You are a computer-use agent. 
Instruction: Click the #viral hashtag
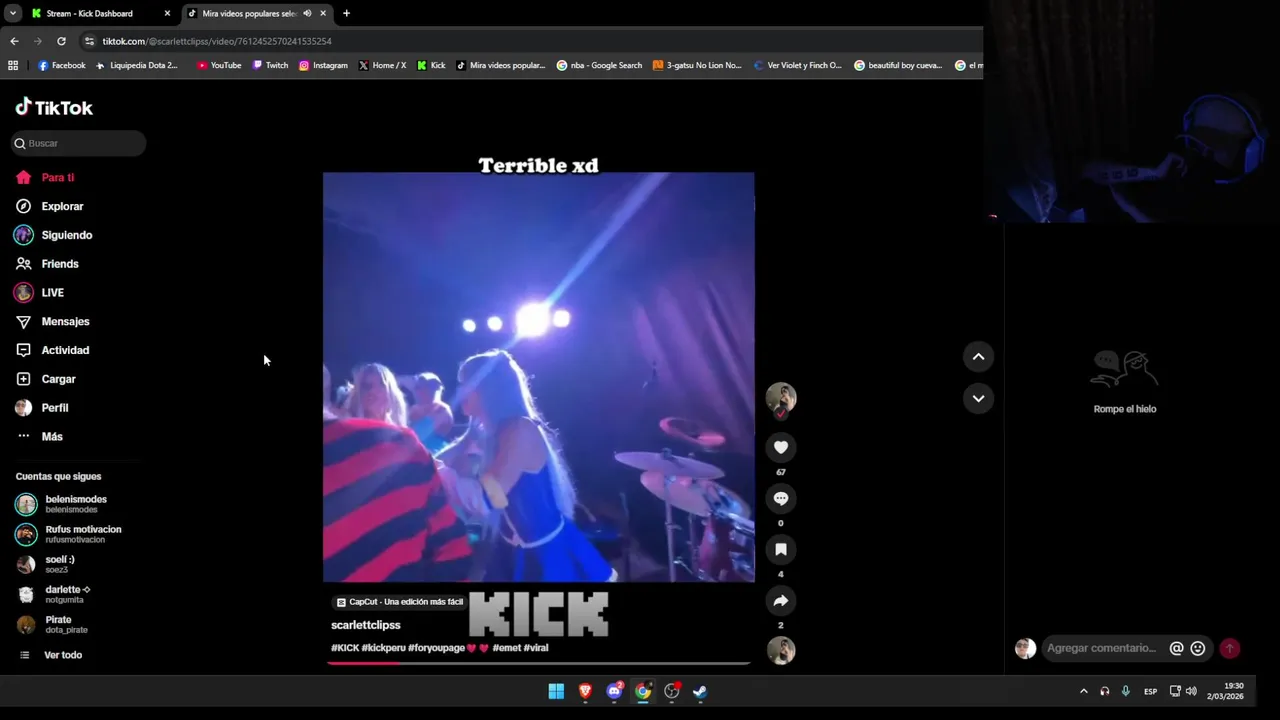[535, 648]
